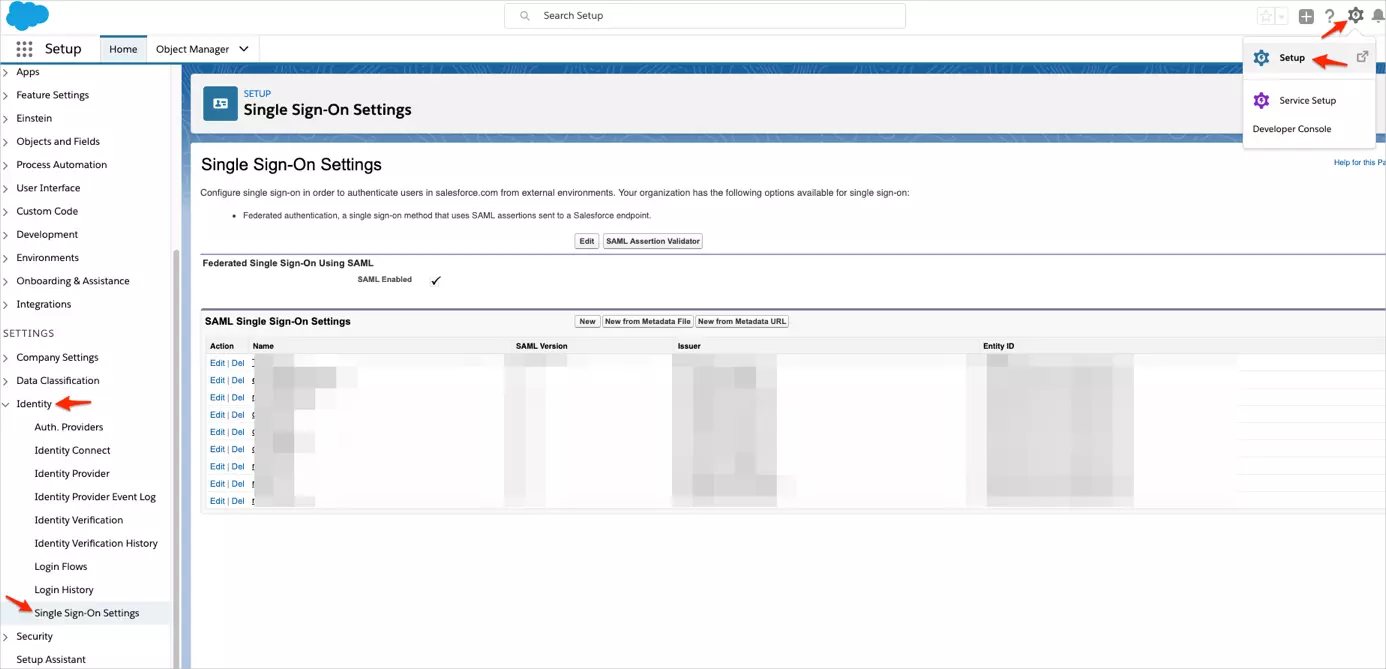Expand the Apps section in sidebar
This screenshot has height=669, width=1386.
click(x=27, y=71)
